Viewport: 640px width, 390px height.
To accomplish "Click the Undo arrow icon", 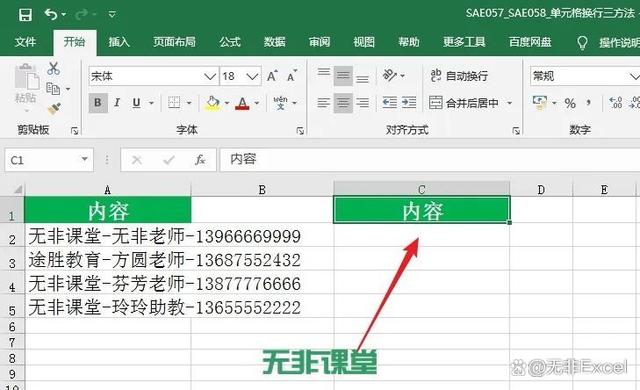I will (x=51, y=15).
